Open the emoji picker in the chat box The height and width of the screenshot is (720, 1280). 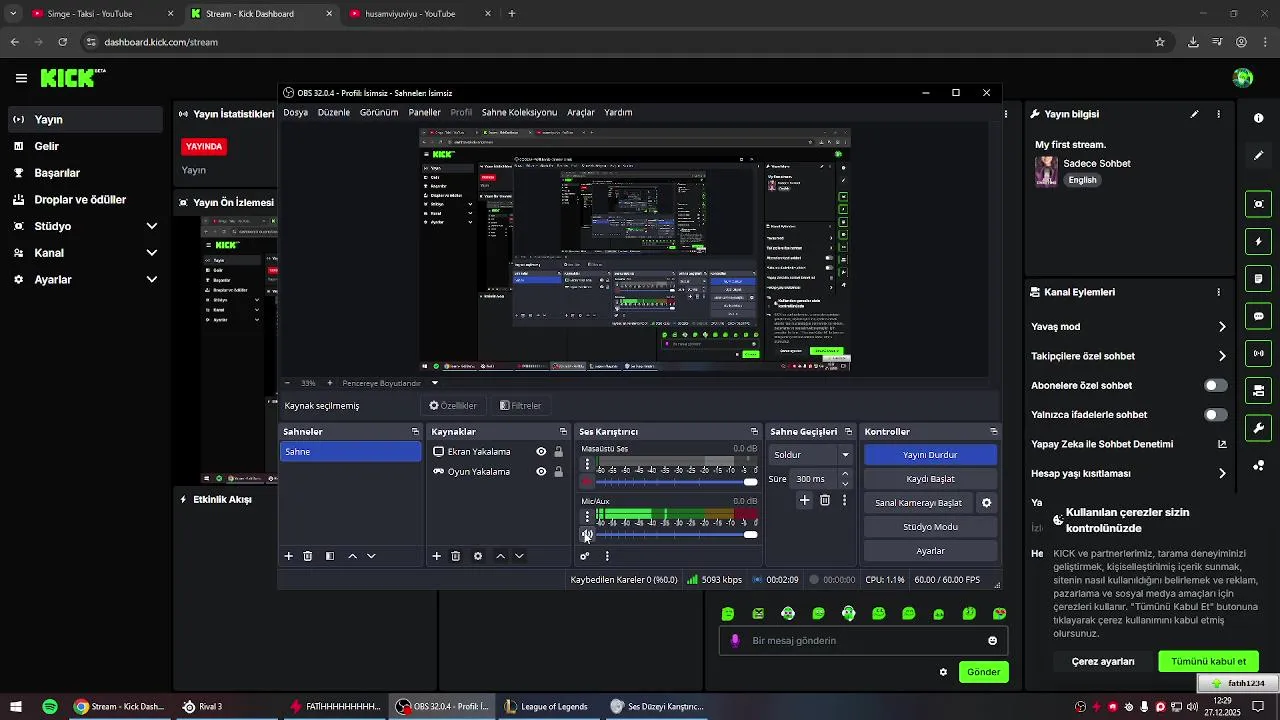[x=992, y=641]
